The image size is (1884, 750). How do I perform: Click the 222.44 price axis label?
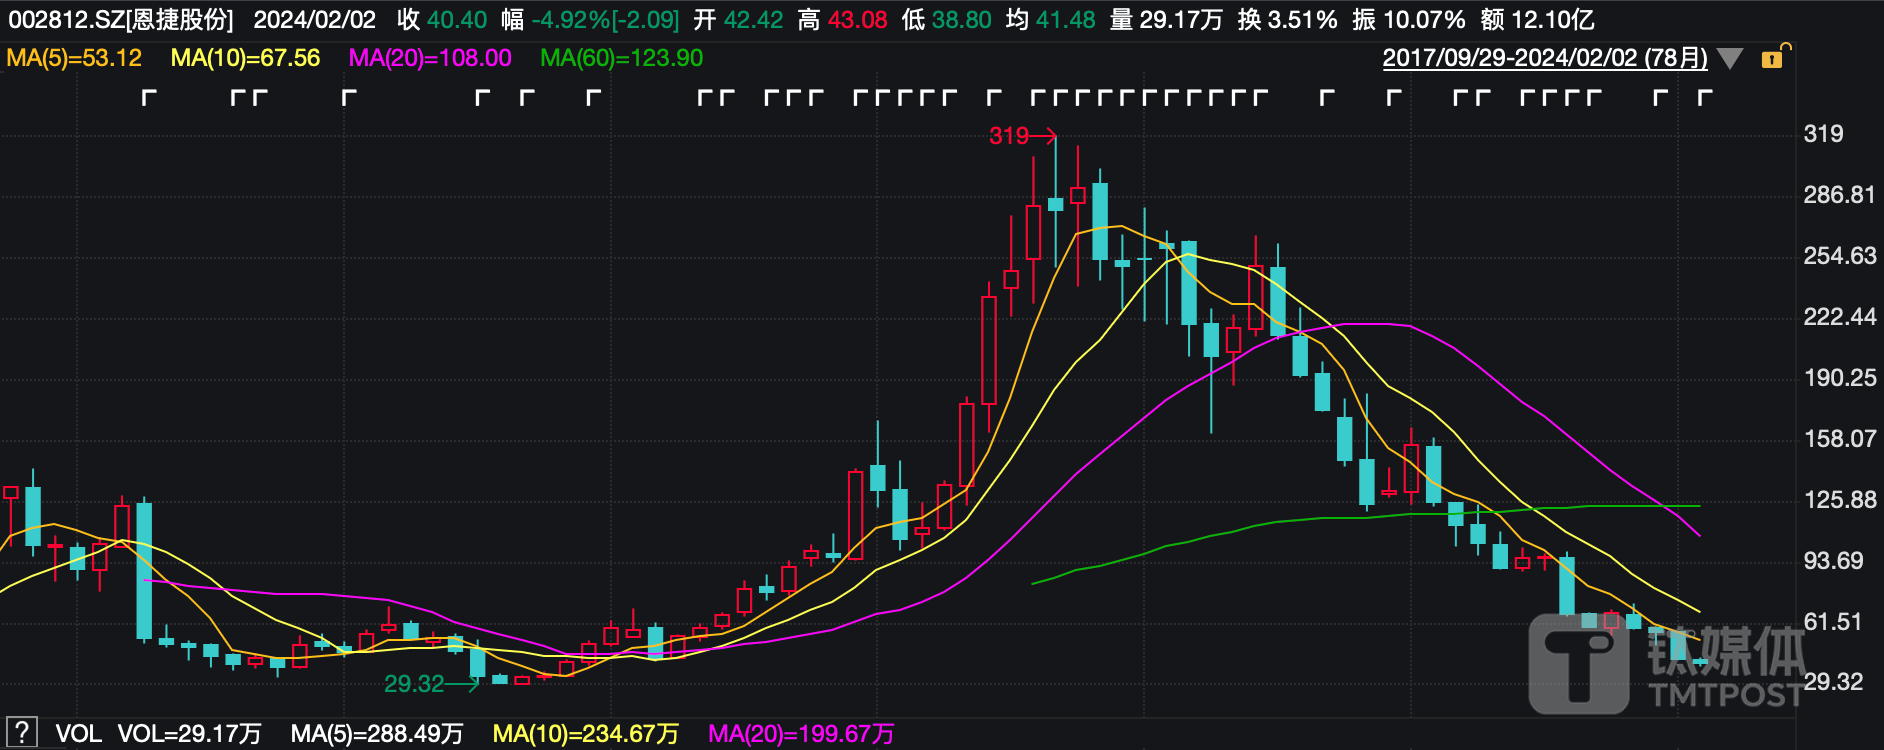pyautogui.click(x=1839, y=317)
